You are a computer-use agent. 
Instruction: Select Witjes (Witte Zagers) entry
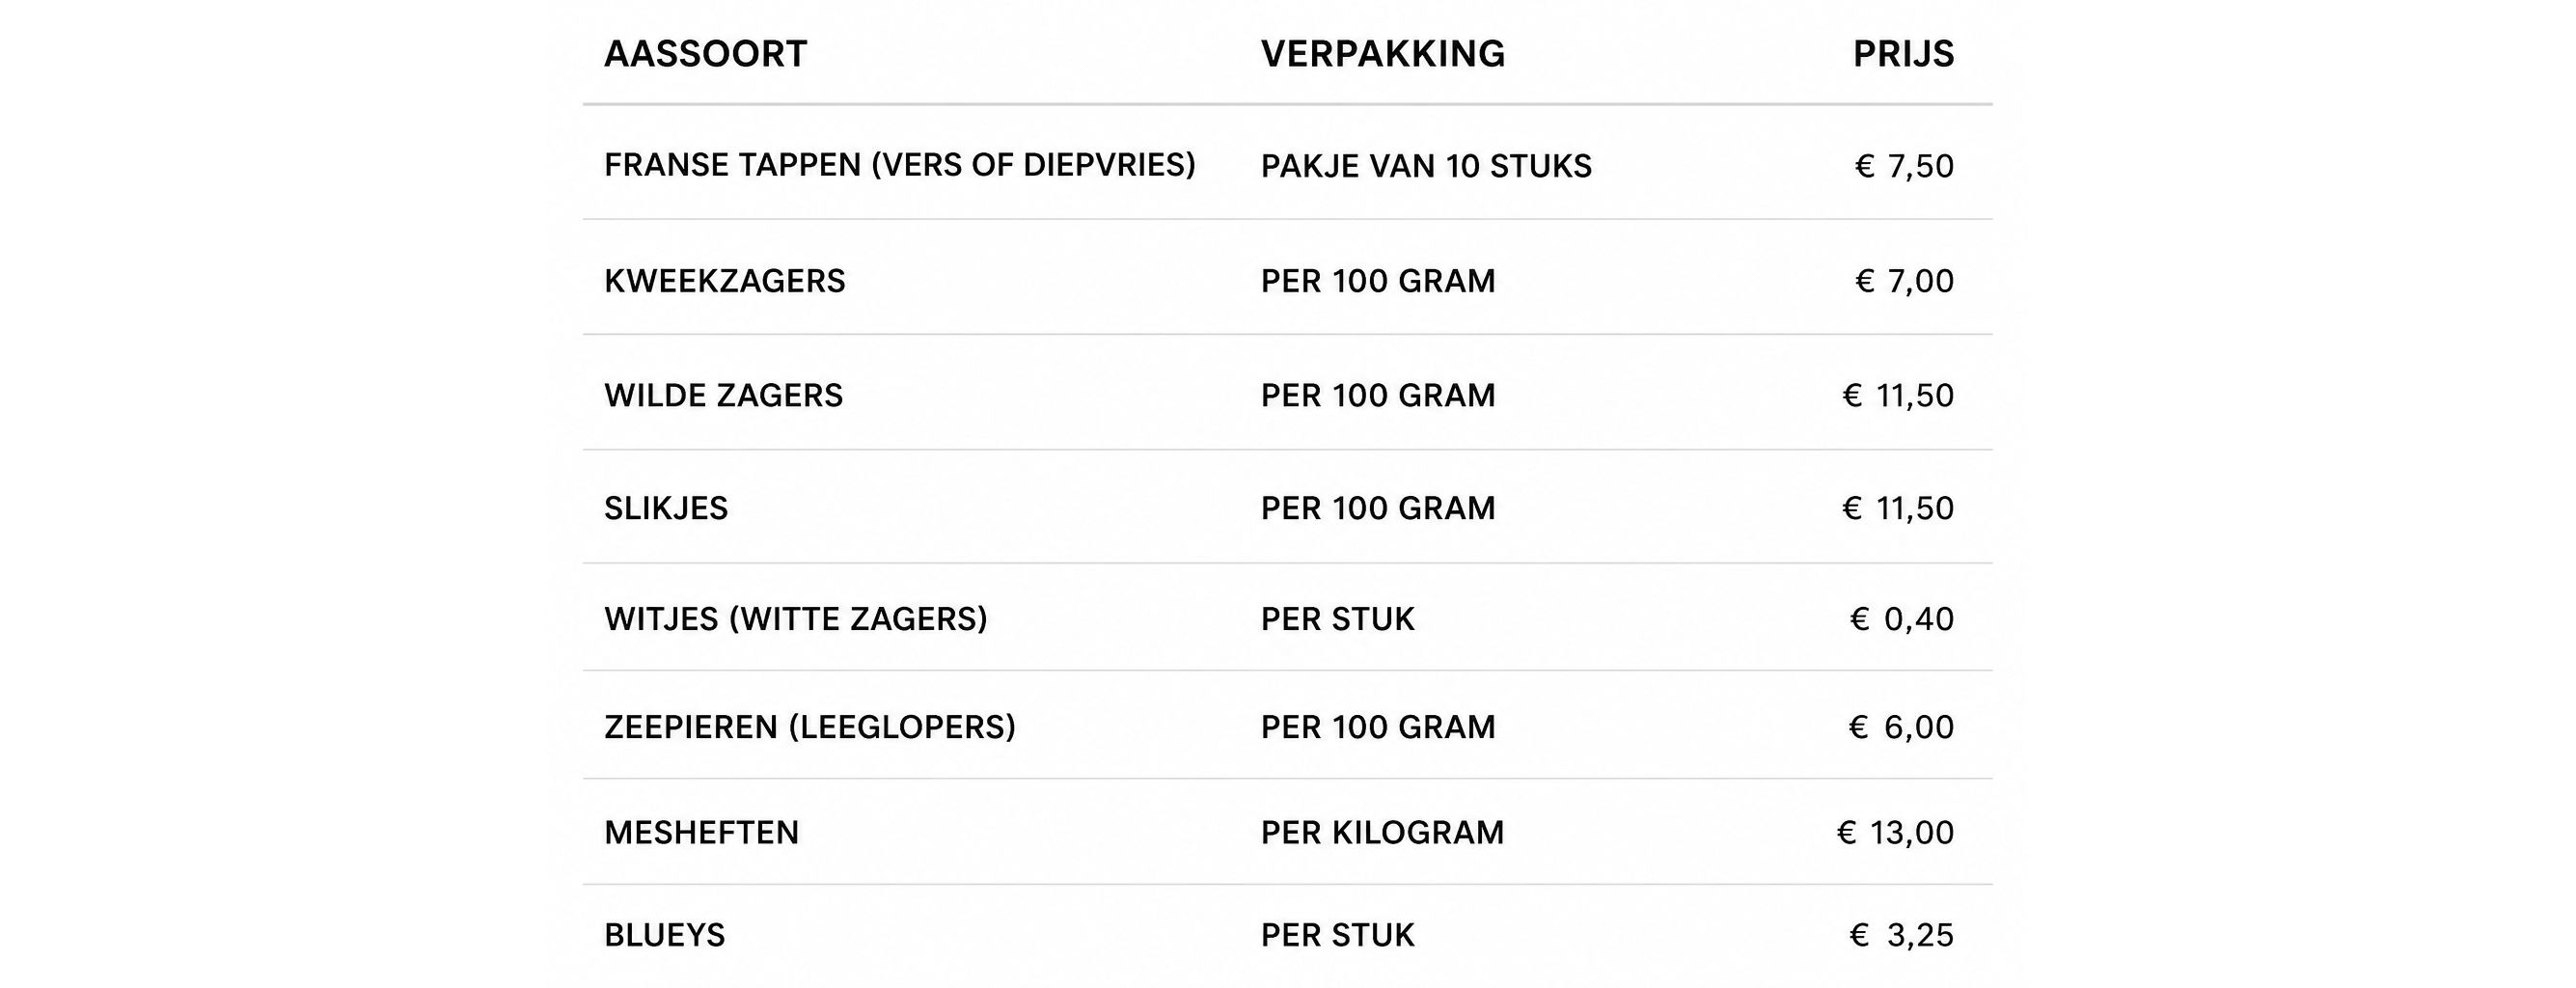point(796,619)
